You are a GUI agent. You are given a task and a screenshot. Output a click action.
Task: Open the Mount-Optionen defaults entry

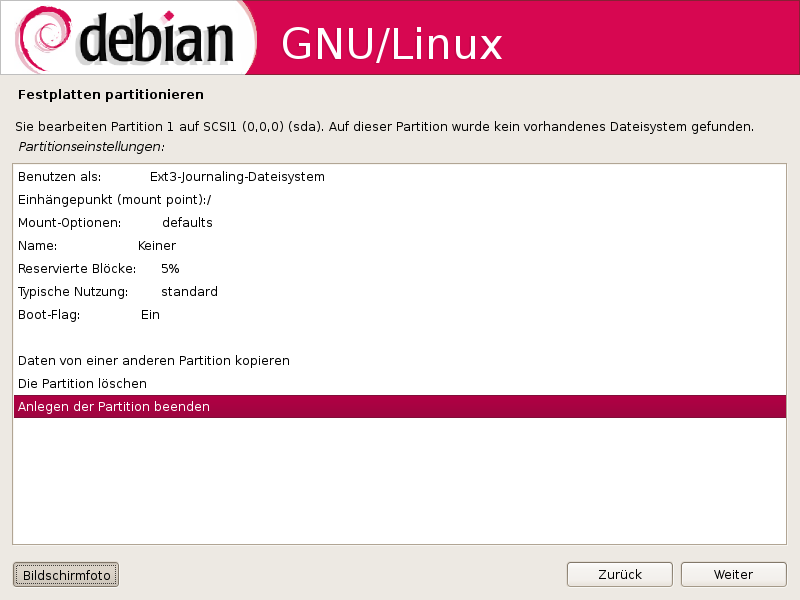click(115, 223)
